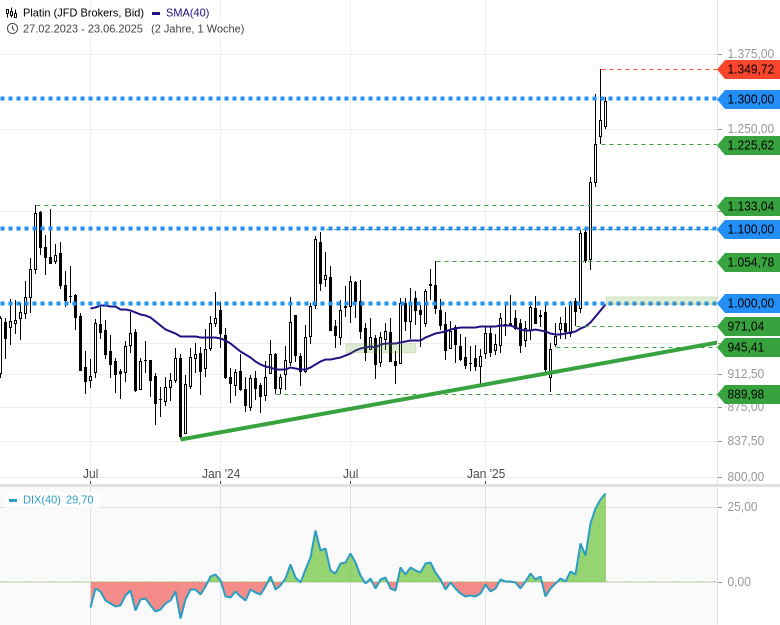Screen dimensions: 780x625
Task: Click the candlestick chart icon beside Platin
Action: point(12,13)
